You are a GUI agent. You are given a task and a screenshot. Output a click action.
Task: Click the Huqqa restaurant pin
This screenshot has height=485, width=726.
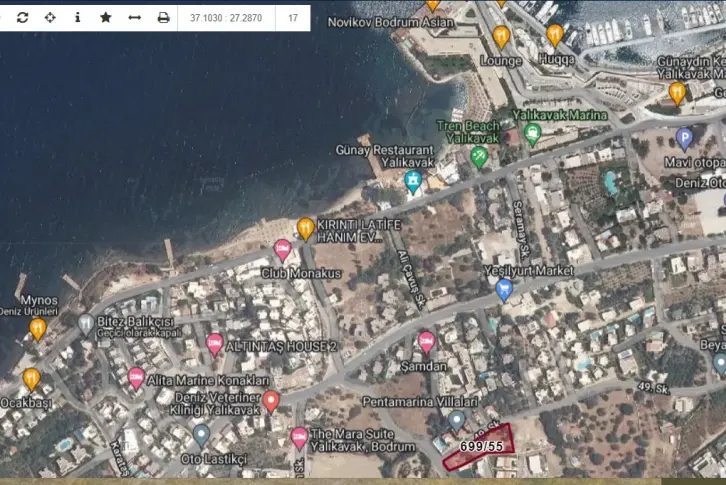tap(554, 36)
